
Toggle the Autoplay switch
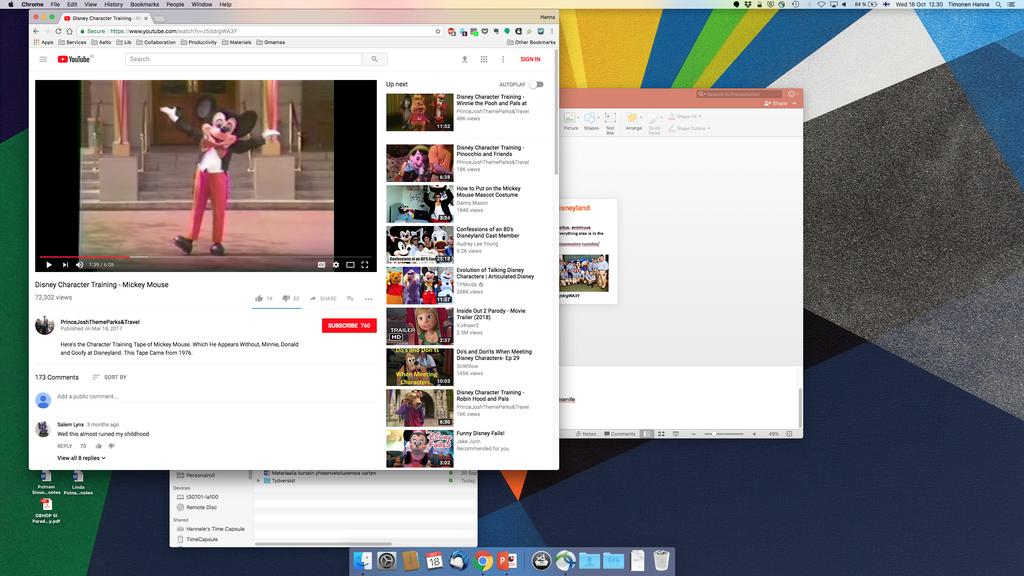[x=536, y=84]
